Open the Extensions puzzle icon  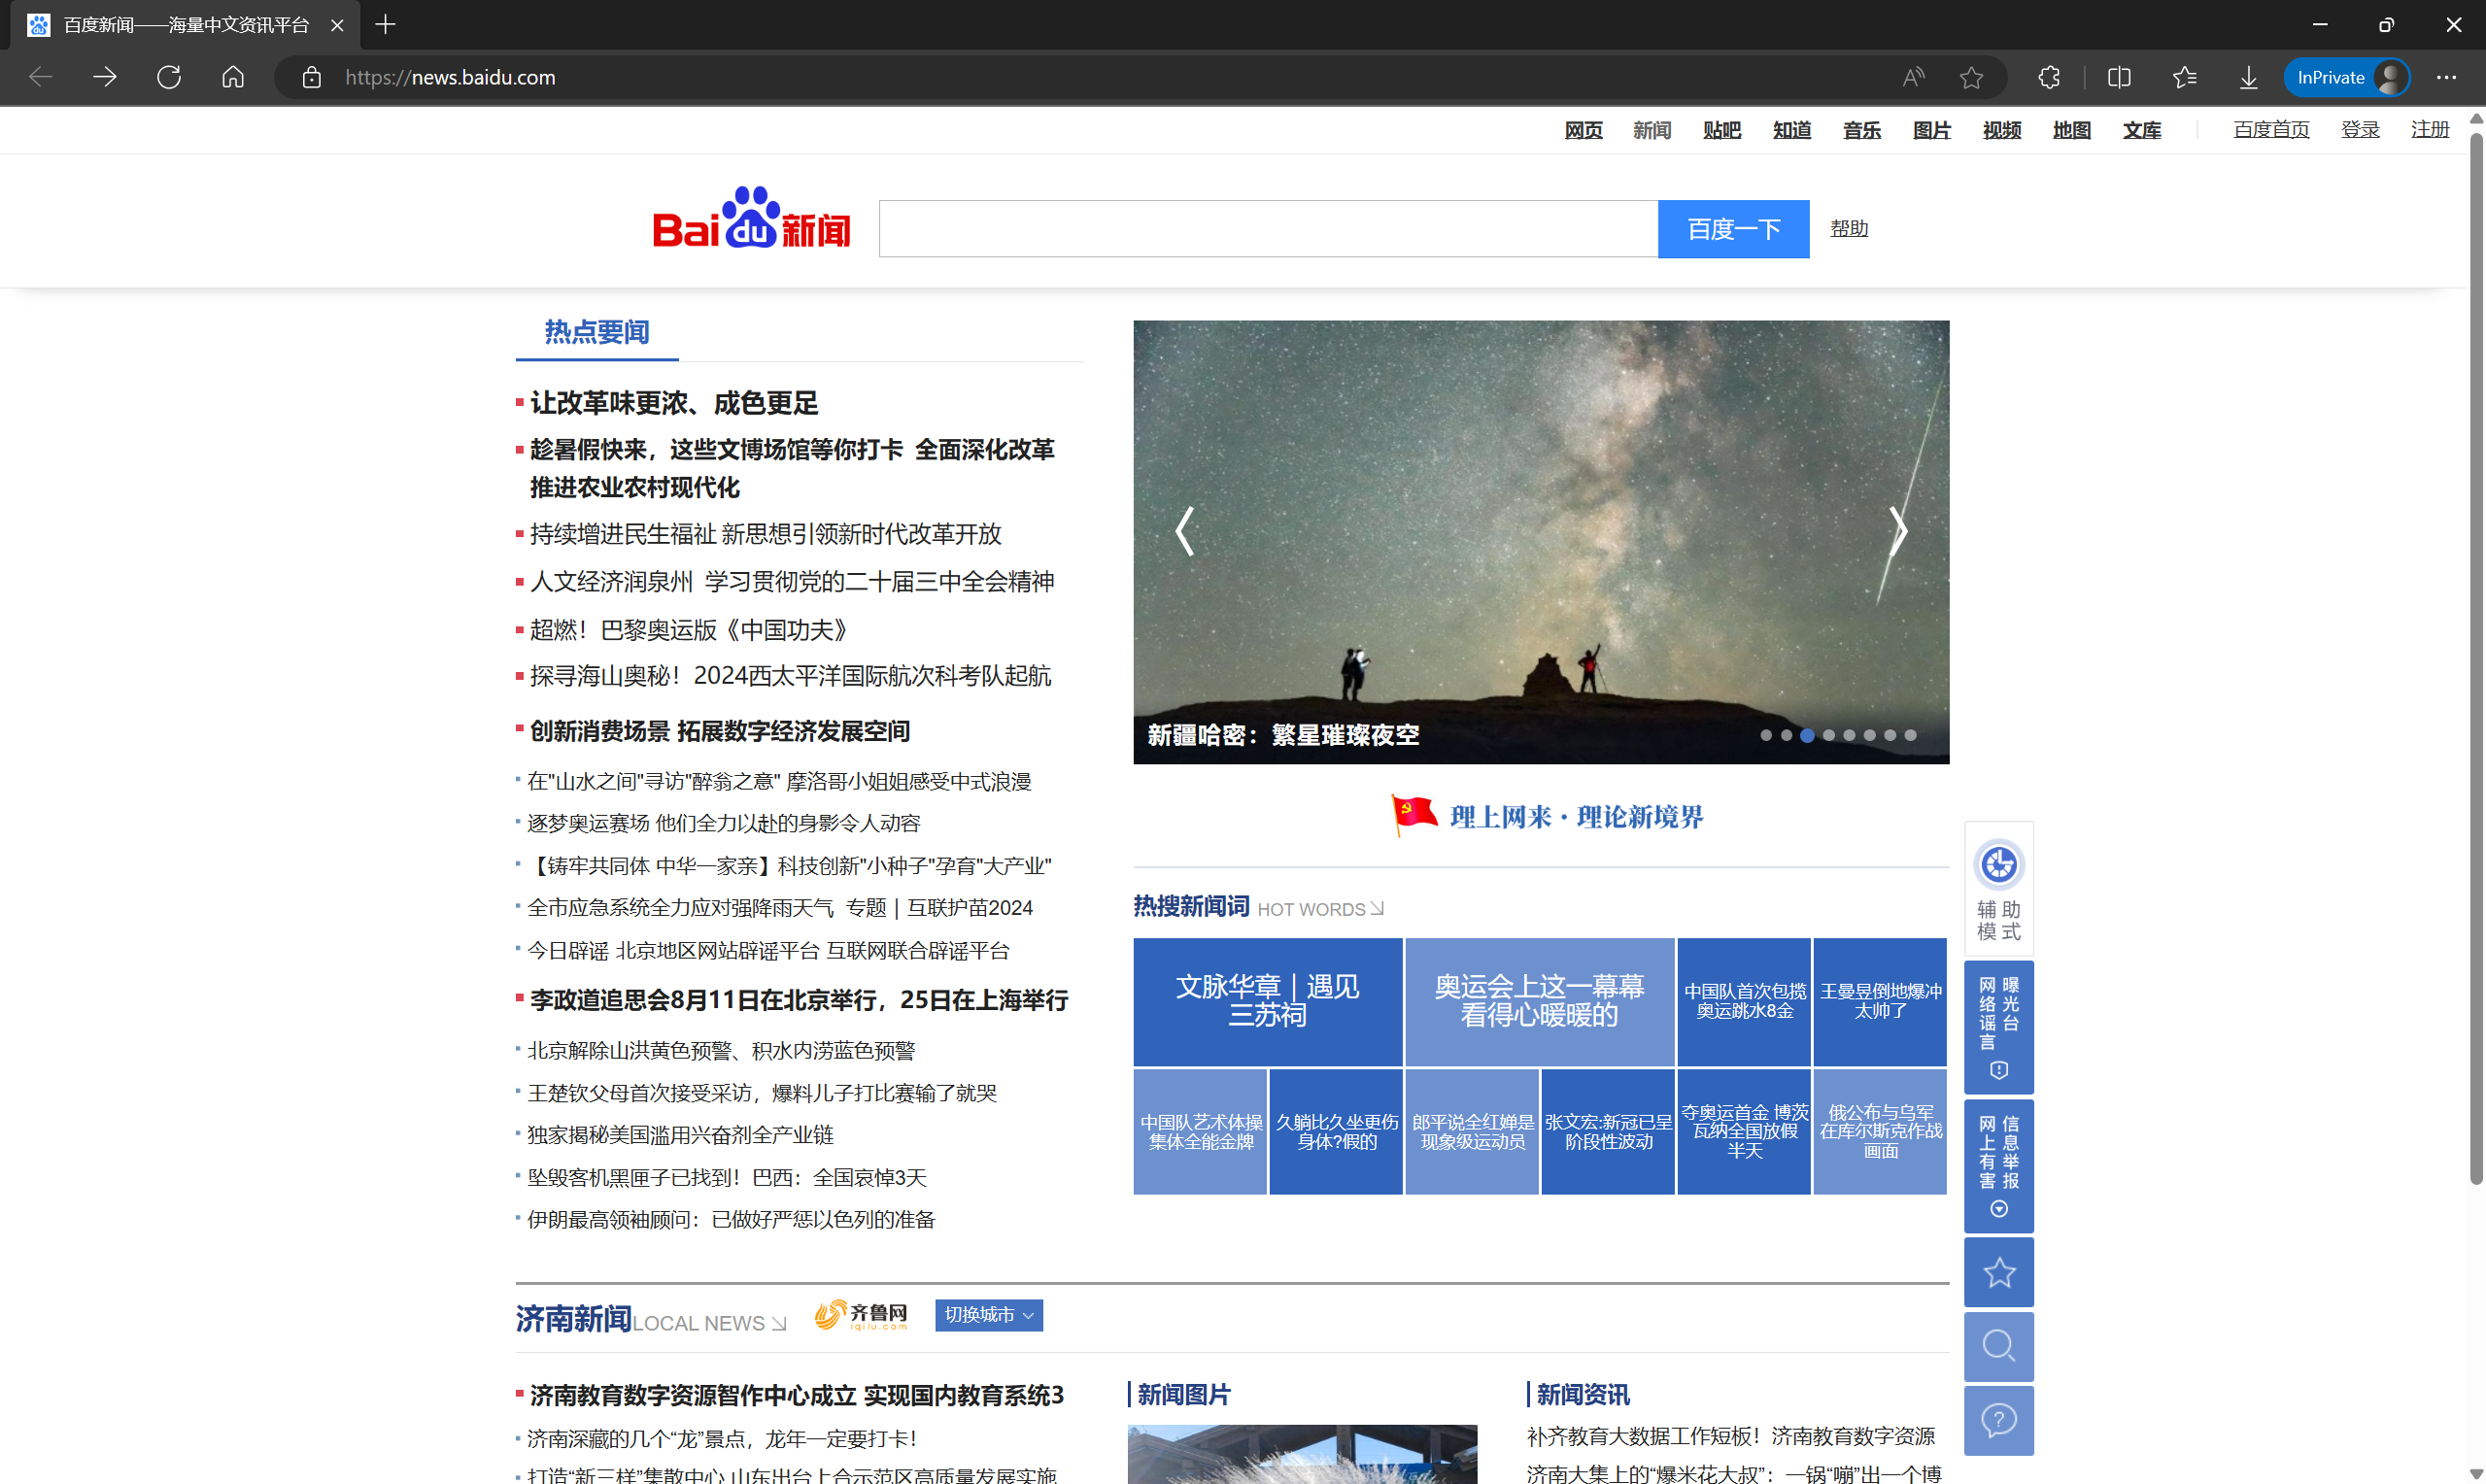tap(2048, 77)
